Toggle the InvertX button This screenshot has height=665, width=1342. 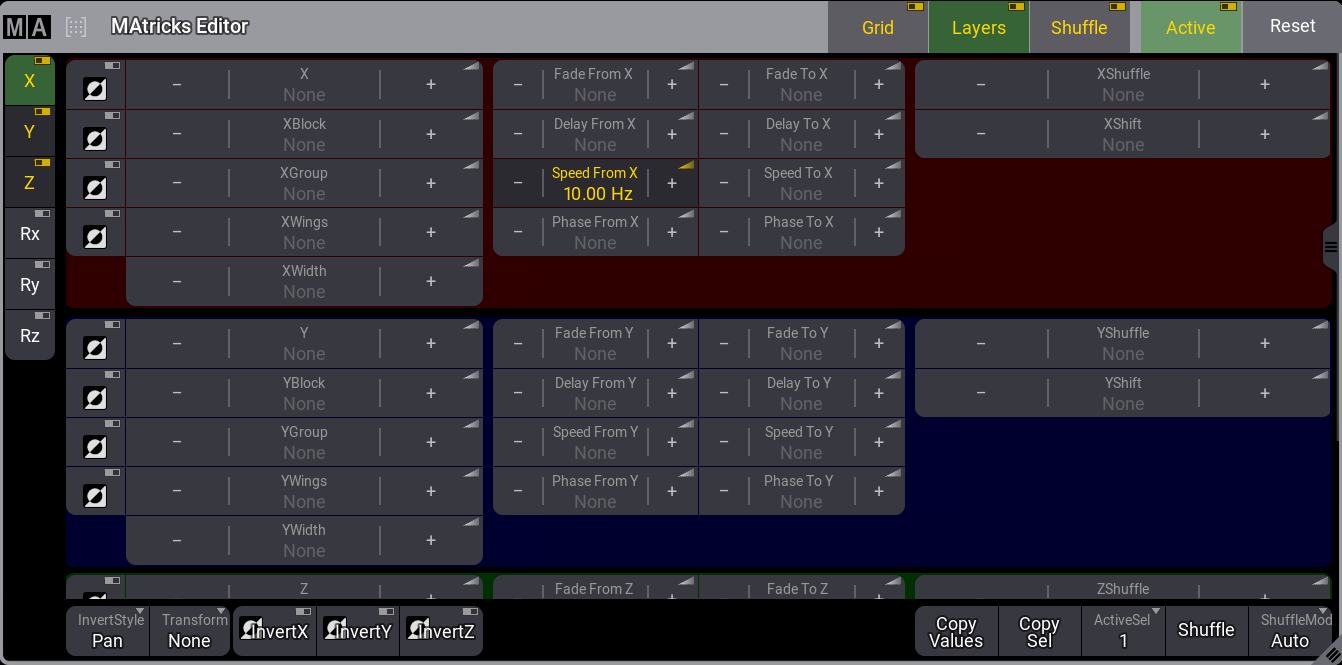[x=275, y=631]
